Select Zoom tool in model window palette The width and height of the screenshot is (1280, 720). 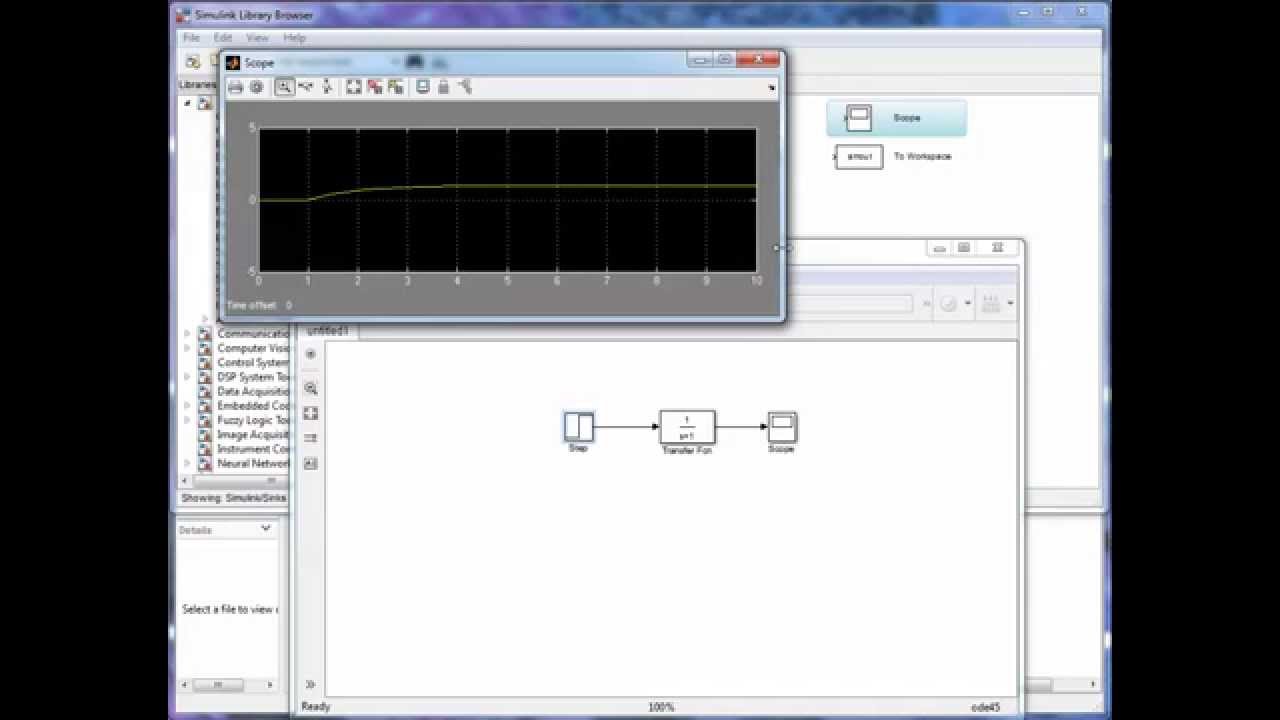[x=311, y=388]
